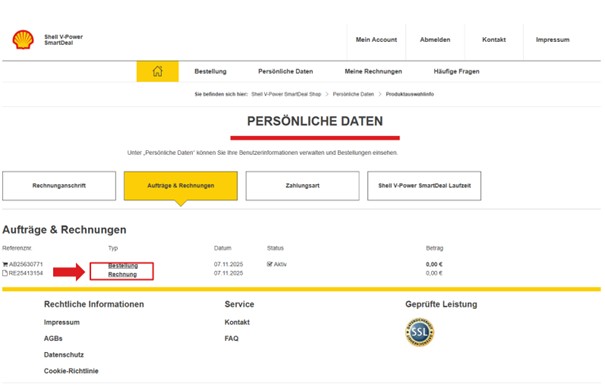
Task: Select the Zahlungsart tab
Action: [x=302, y=186]
